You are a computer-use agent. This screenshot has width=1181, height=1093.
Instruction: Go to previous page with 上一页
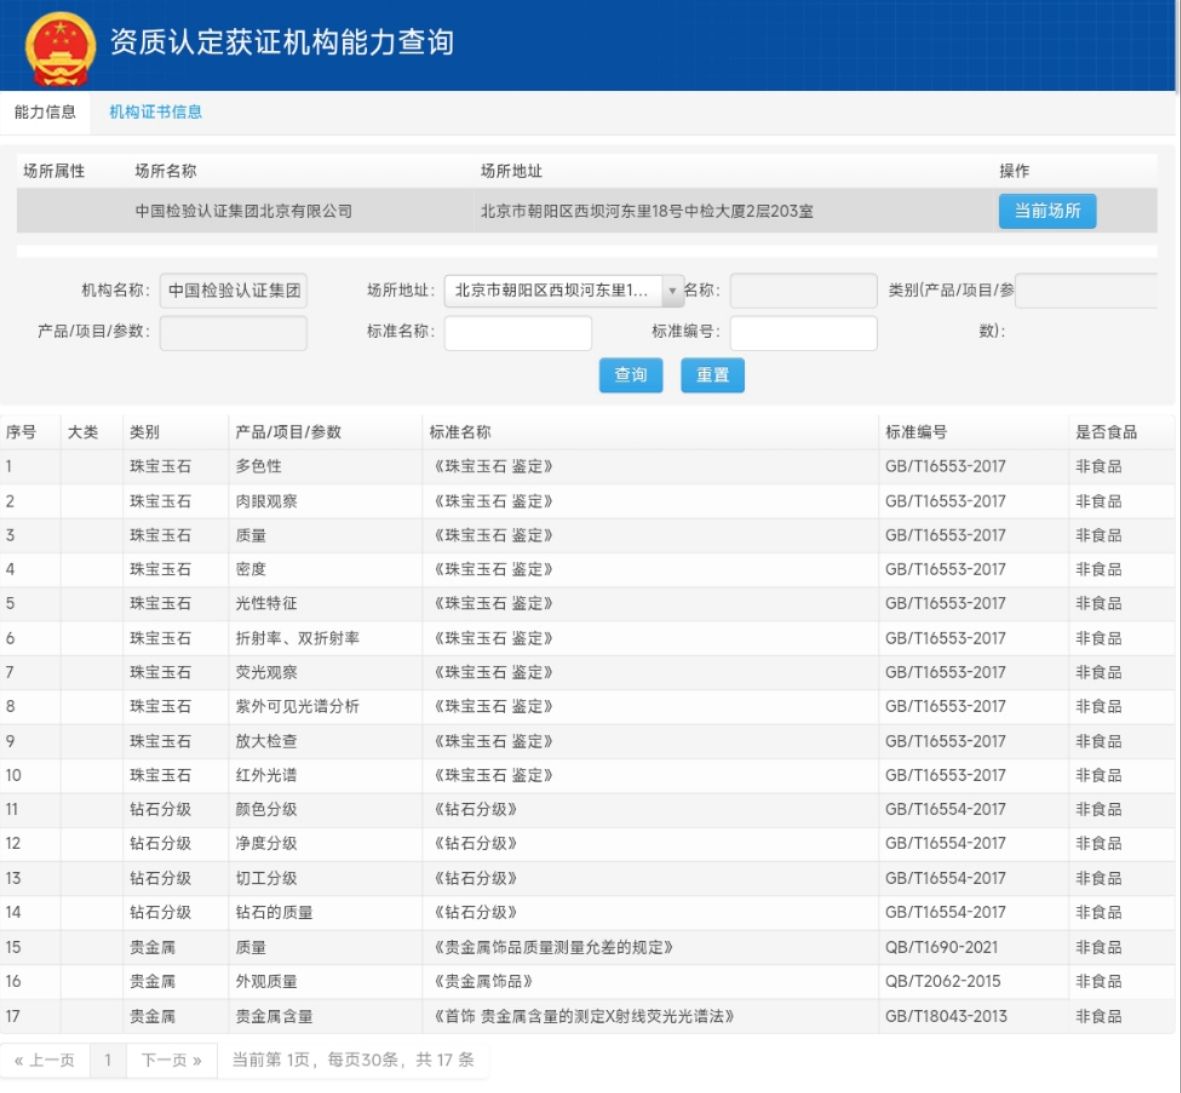[45, 1060]
